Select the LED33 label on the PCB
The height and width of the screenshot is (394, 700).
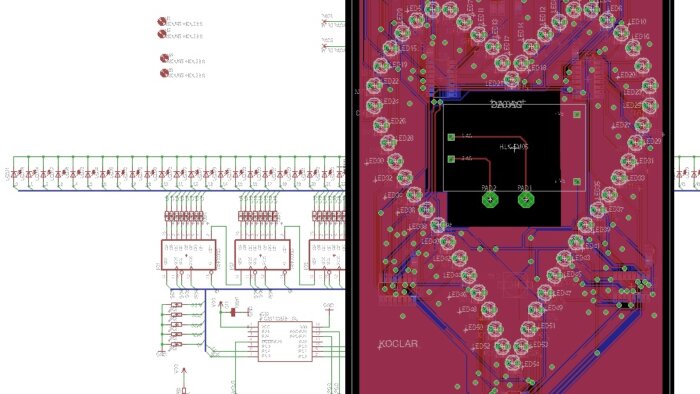(x=636, y=178)
